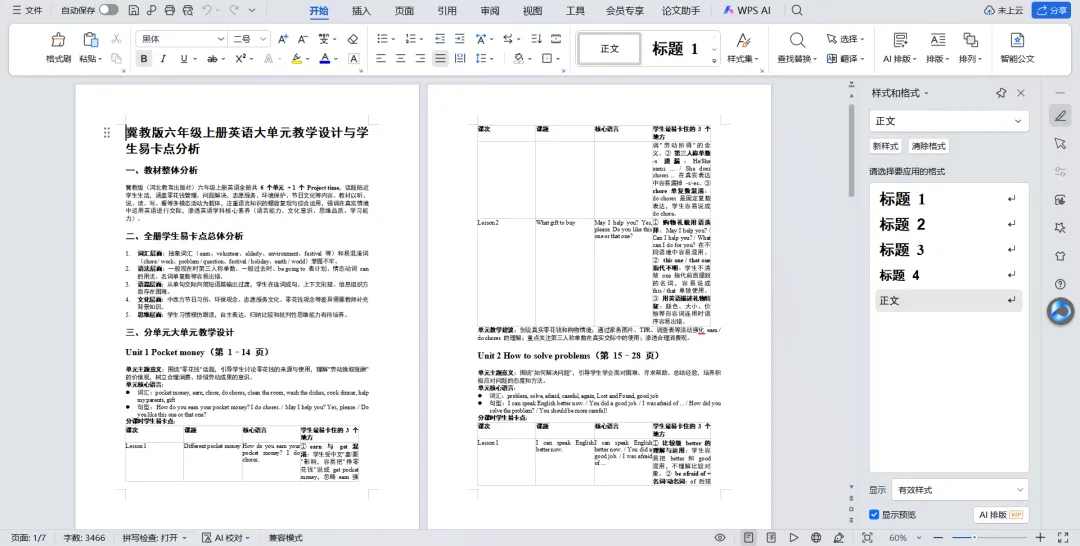This screenshot has height=546, width=1080.
Task: Open the 审阅 ribbon tab
Action: [x=490, y=10]
